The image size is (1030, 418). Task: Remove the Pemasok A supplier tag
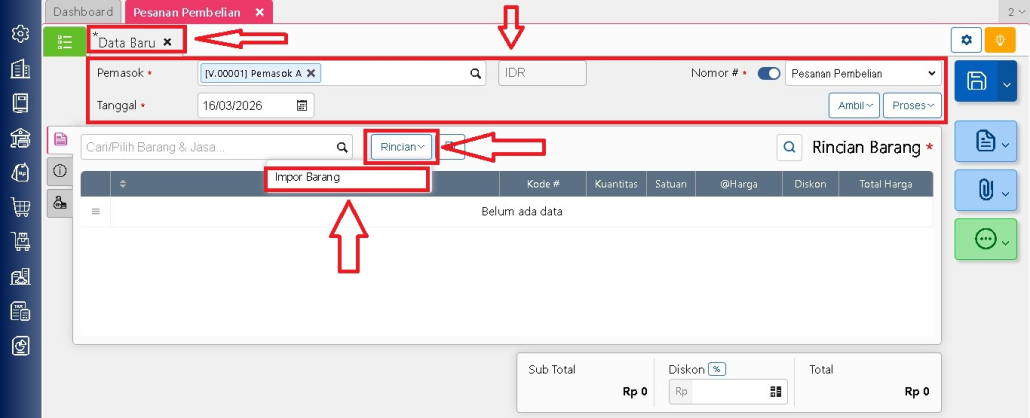[x=311, y=73]
